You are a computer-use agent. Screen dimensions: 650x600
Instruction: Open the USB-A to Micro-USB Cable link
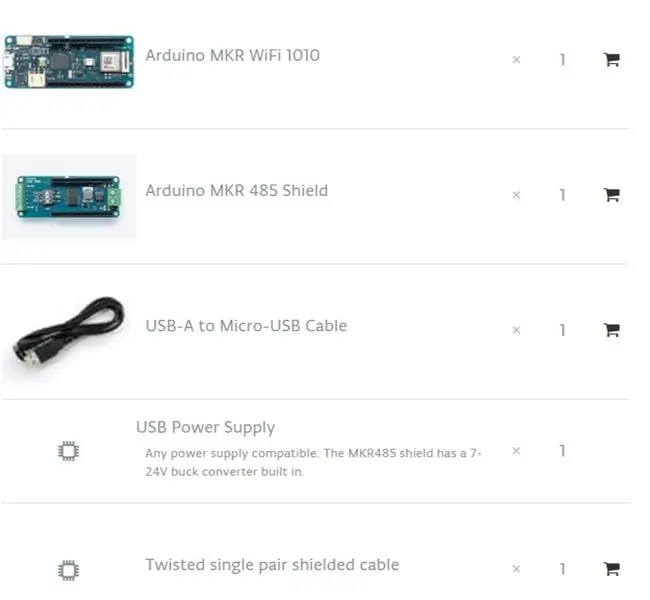pyautogui.click(x=246, y=326)
